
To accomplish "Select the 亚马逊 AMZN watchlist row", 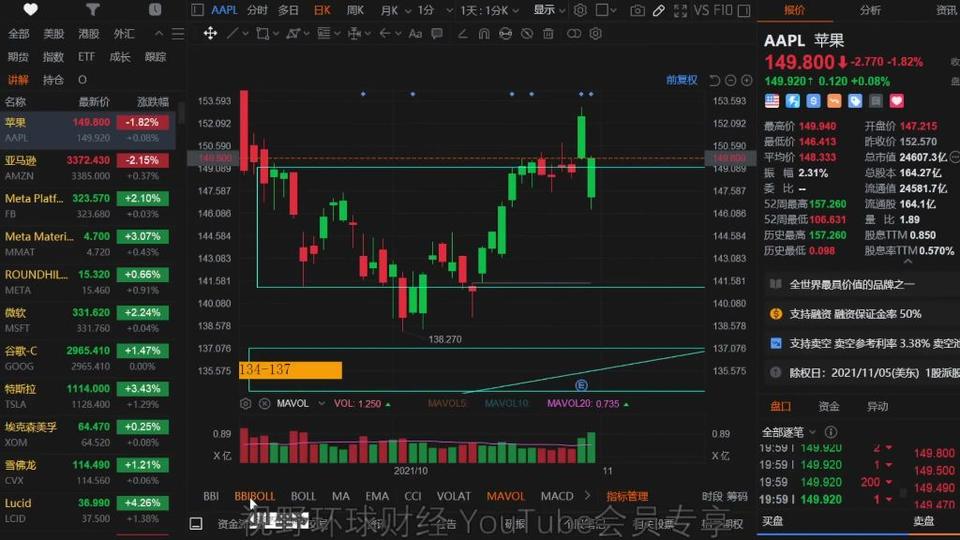I will (88, 168).
